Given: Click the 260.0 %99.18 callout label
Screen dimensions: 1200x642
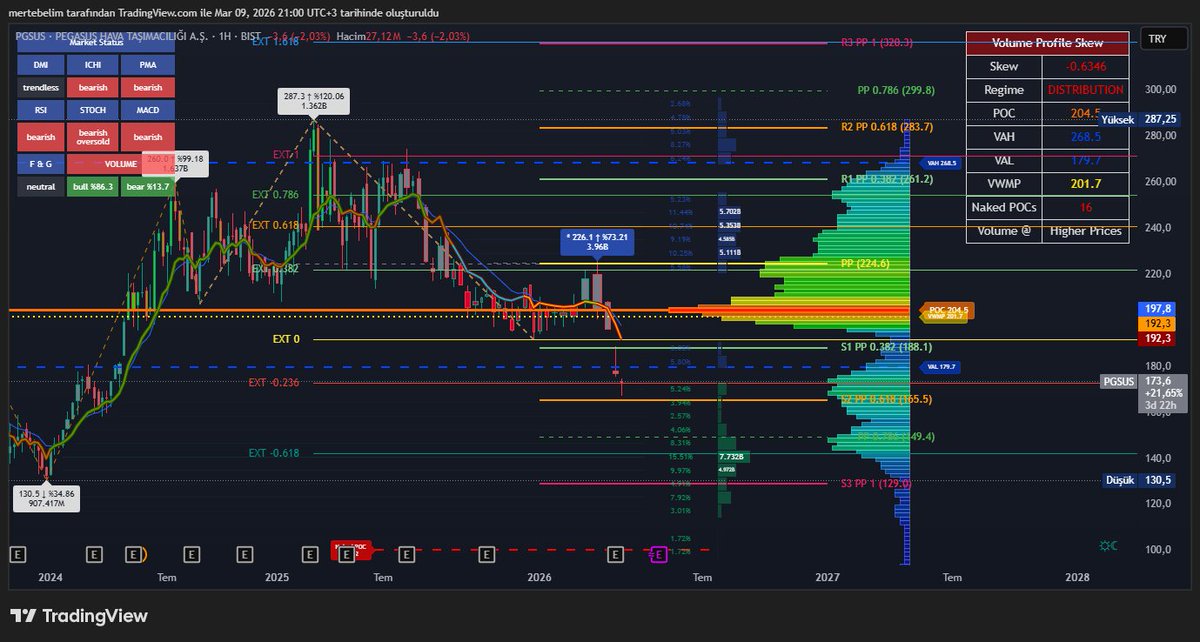Looking at the screenshot, I should (175, 164).
